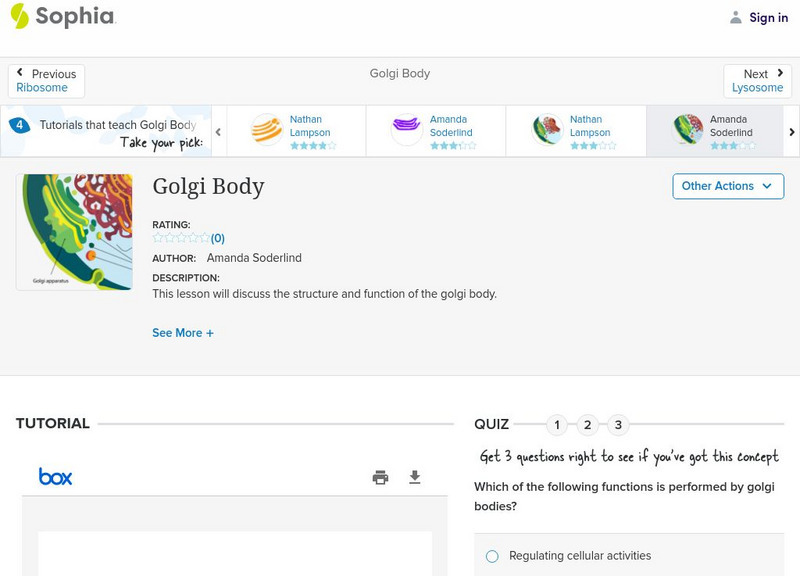Rate the lesson with the first star
The image size is (800, 576).
(156, 237)
